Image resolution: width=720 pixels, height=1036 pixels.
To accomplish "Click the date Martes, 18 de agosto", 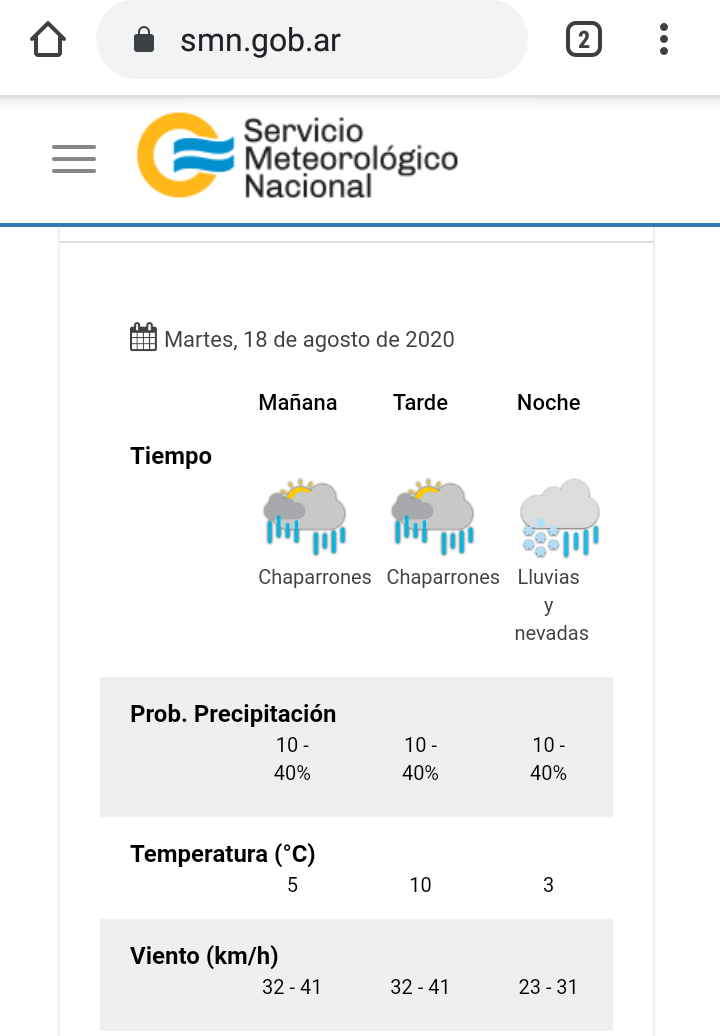I will pos(309,339).
